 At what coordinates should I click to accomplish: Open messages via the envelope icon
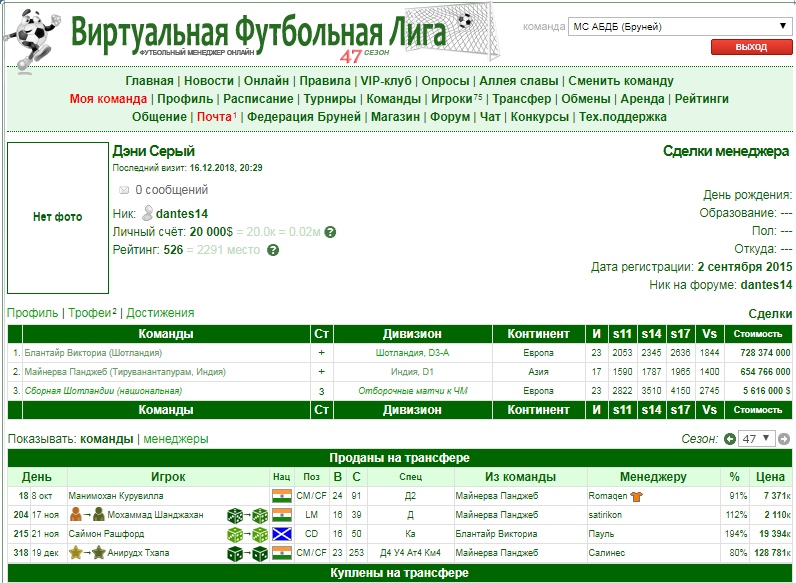point(124,190)
